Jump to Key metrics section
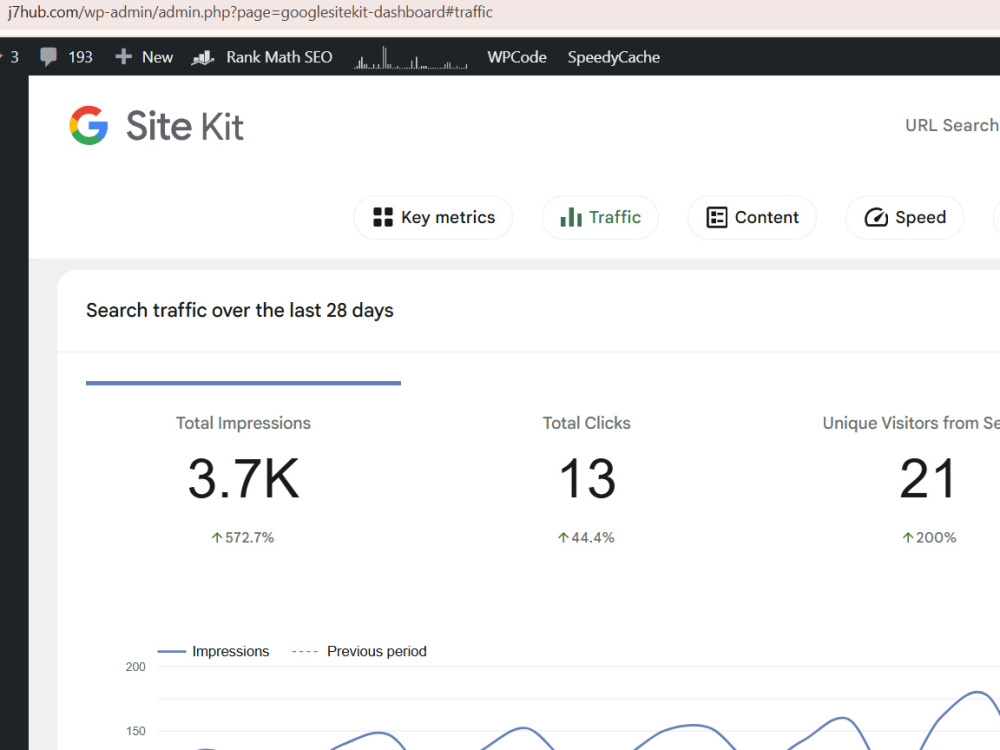The width and height of the screenshot is (1000, 750). click(x=433, y=217)
